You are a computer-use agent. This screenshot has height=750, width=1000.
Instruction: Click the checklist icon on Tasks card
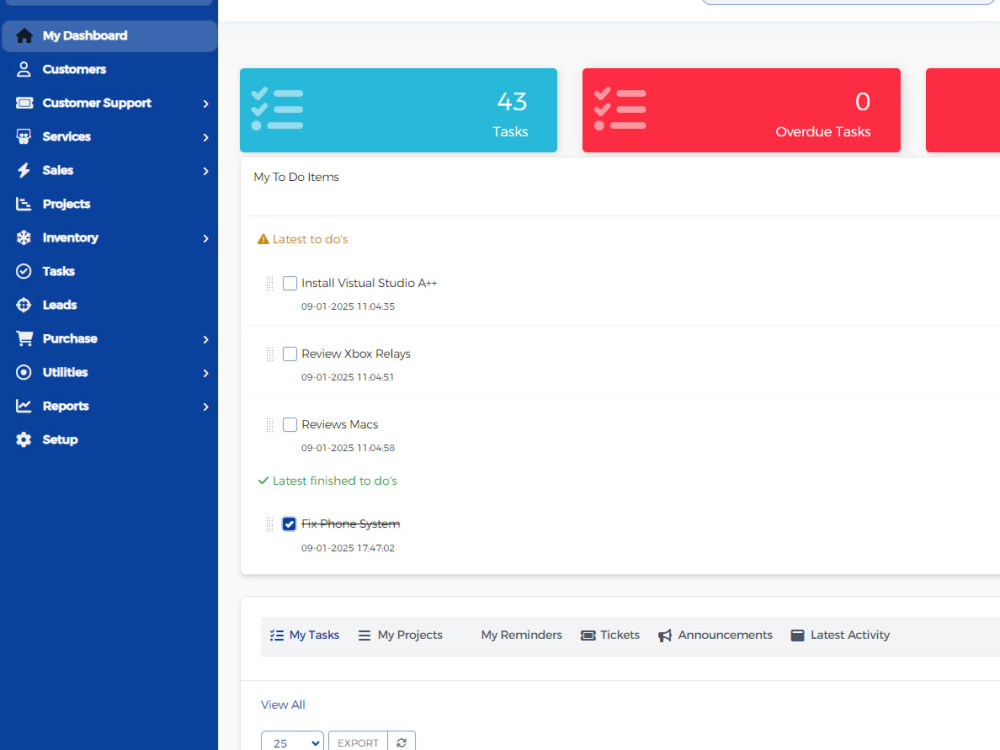point(277,109)
